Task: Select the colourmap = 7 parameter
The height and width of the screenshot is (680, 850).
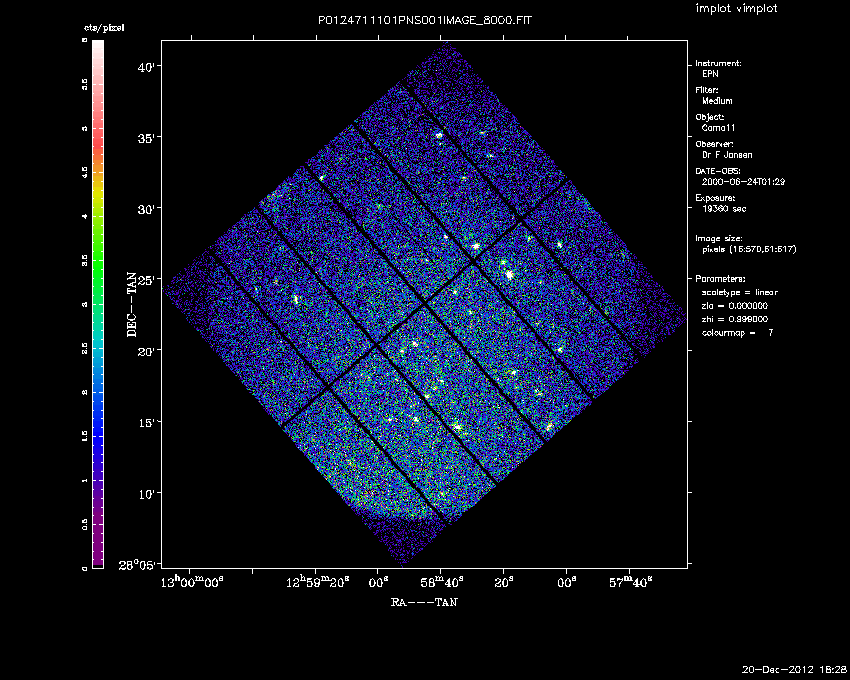Action: click(x=736, y=332)
